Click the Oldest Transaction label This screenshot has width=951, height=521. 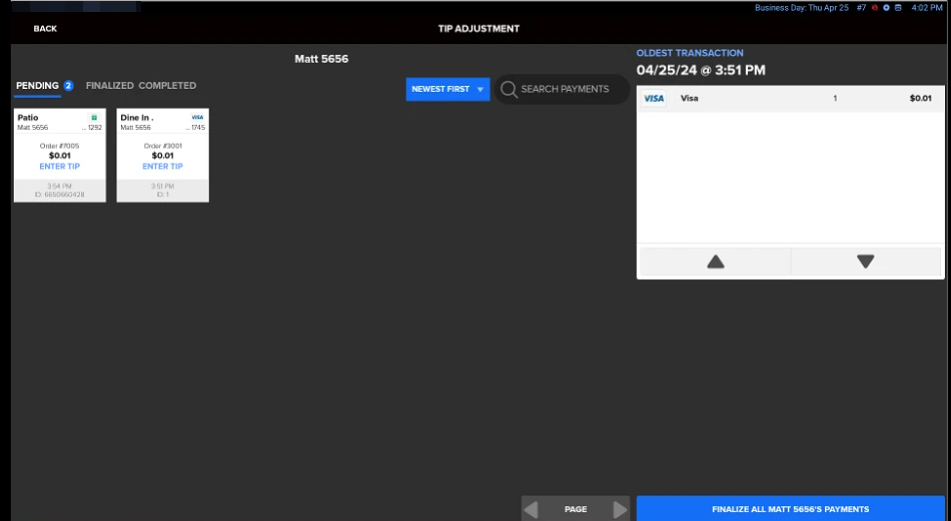690,53
